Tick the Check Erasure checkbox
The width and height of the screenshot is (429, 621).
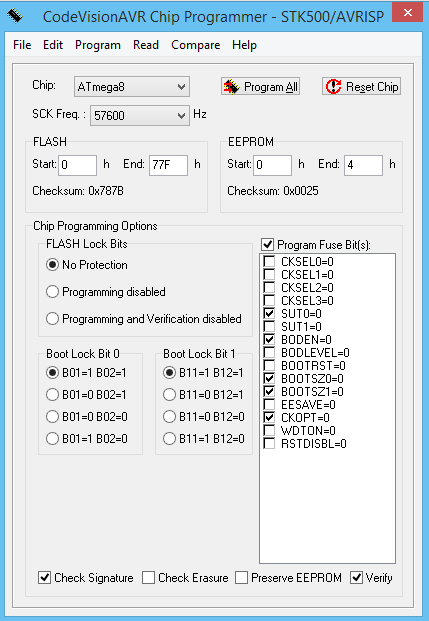point(148,577)
